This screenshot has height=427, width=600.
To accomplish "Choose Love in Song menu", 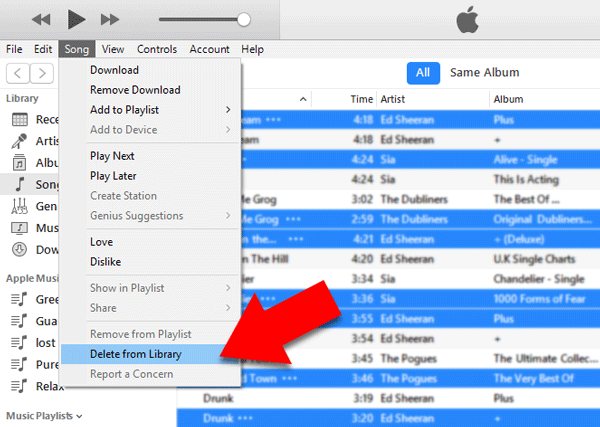I will coord(150,242).
